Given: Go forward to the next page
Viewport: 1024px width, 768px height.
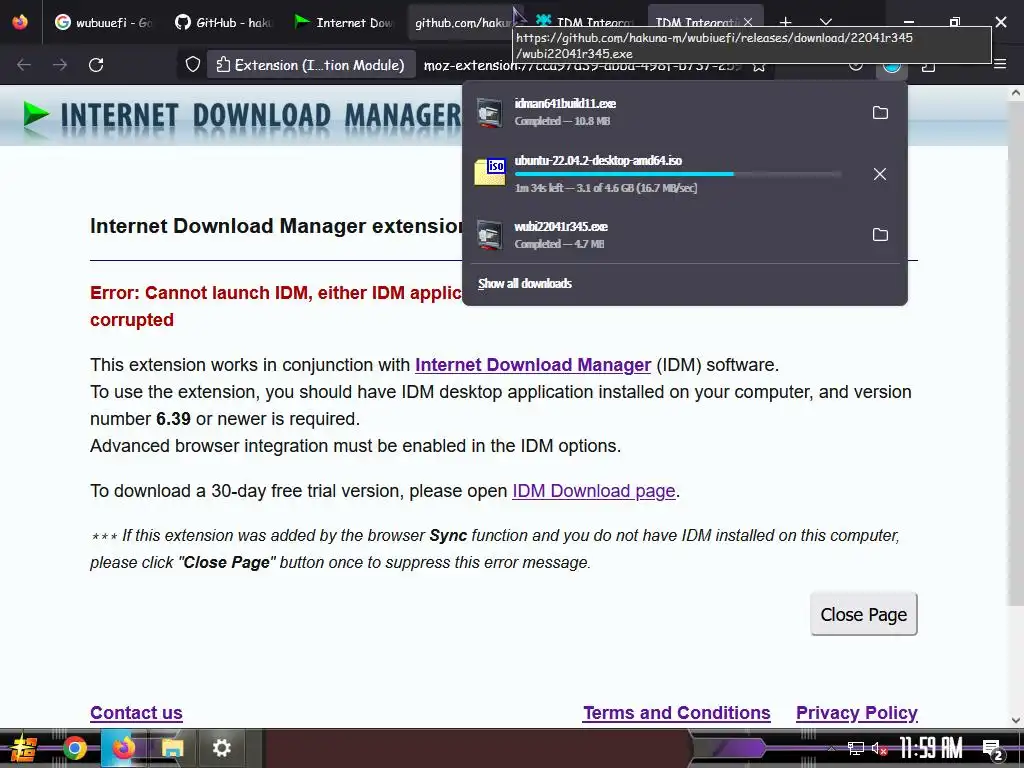Looking at the screenshot, I should [x=60, y=65].
